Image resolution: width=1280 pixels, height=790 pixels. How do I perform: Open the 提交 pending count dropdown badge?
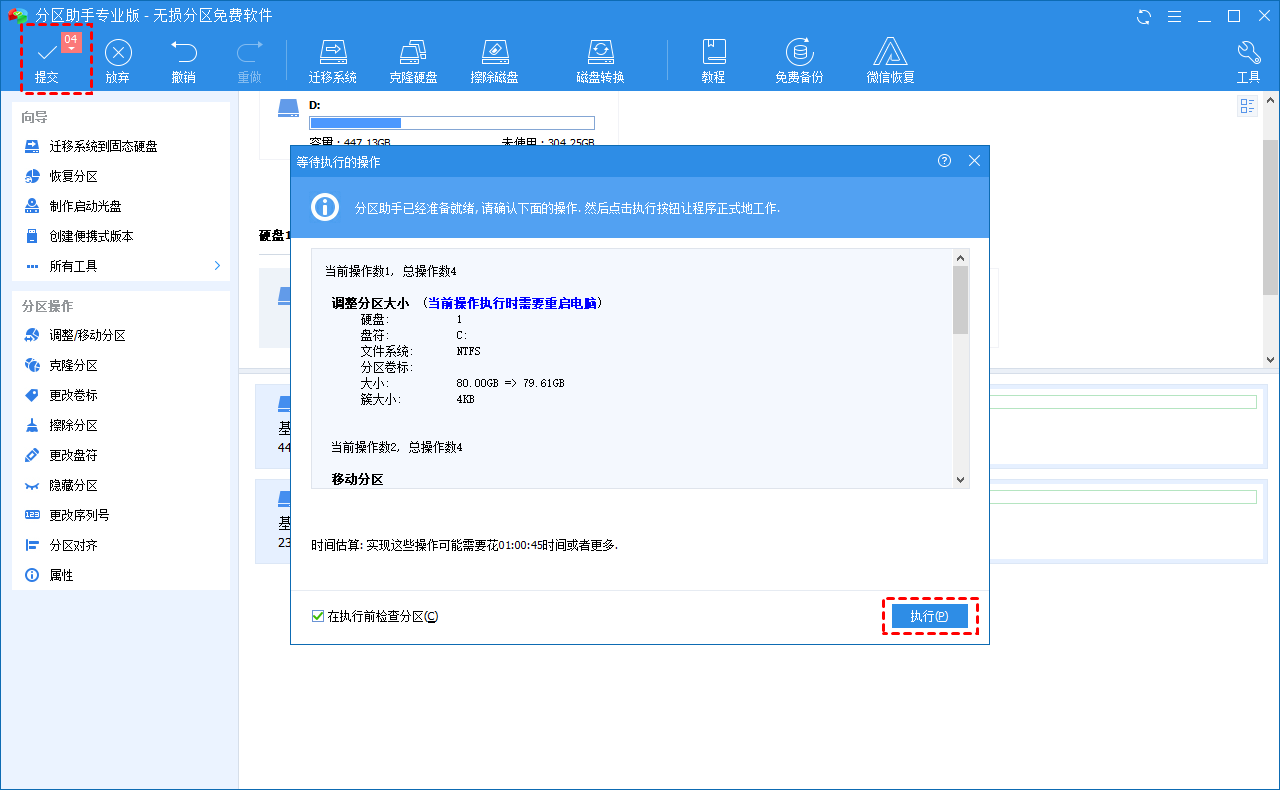click(71, 42)
